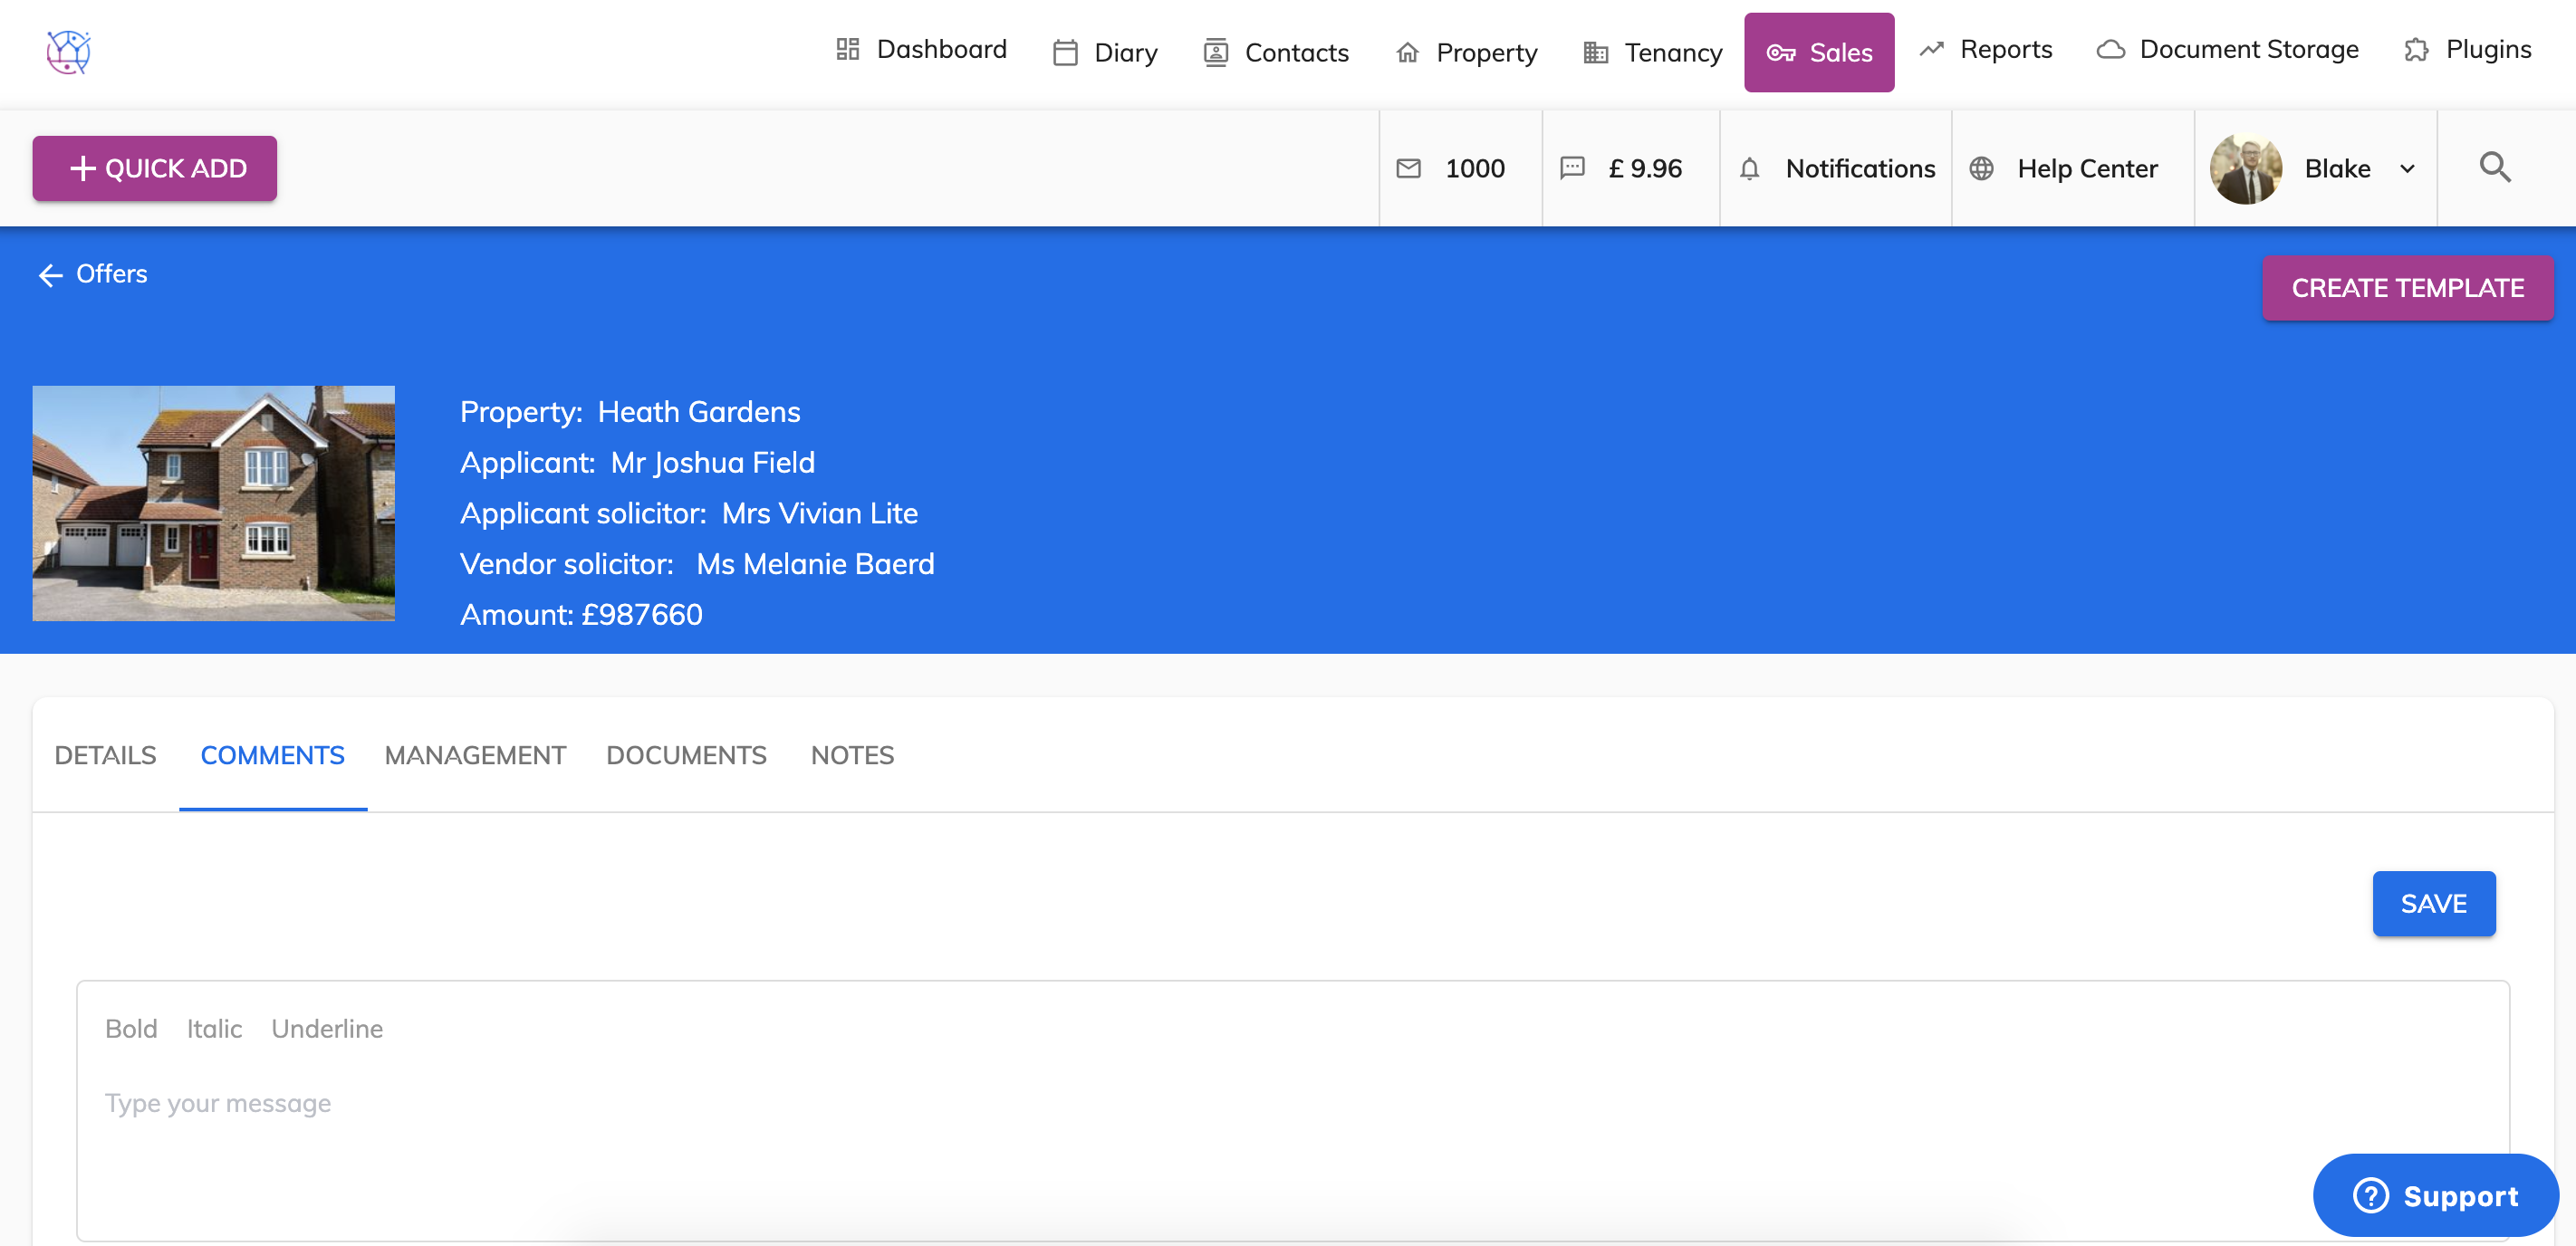
Task: Switch to the Management tab
Action: pos(475,755)
